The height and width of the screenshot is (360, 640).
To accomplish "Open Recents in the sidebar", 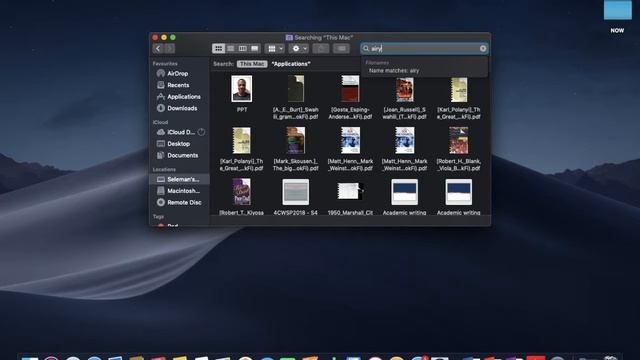I will [x=179, y=85].
